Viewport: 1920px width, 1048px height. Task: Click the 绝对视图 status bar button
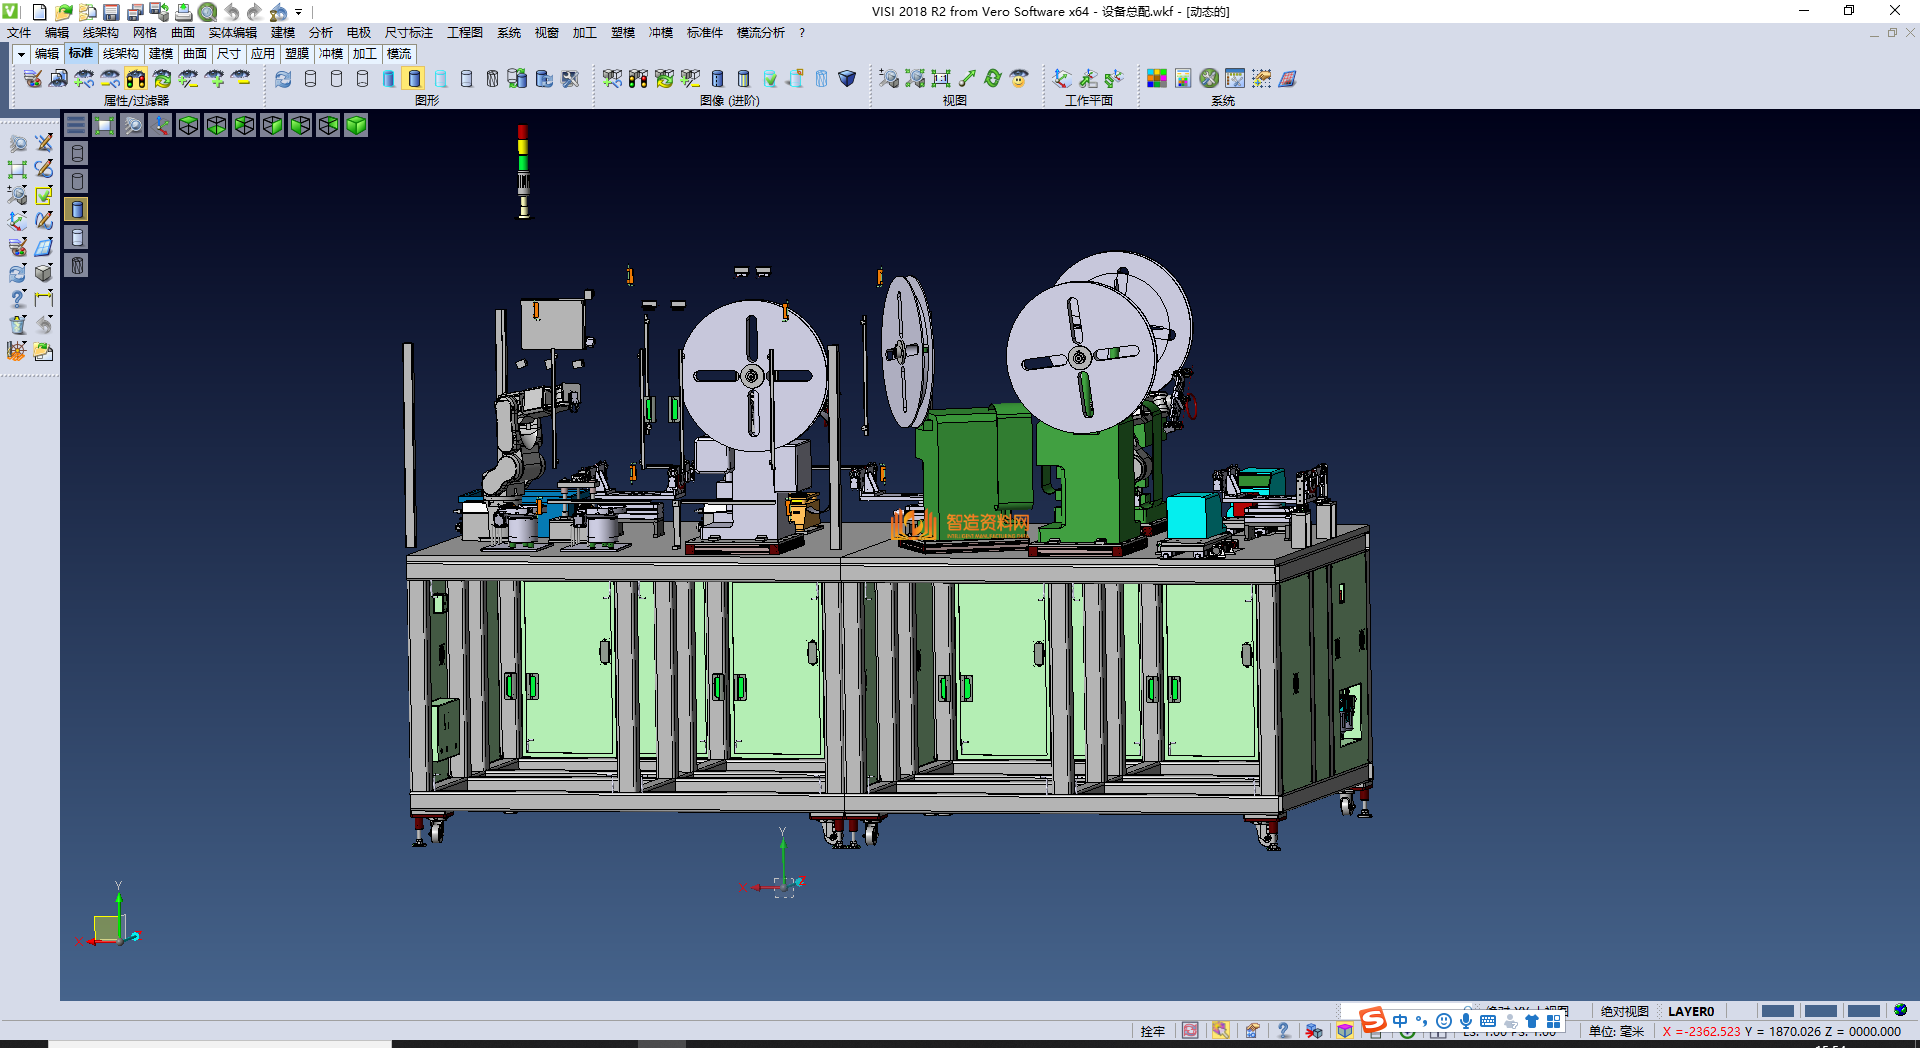[1624, 1011]
